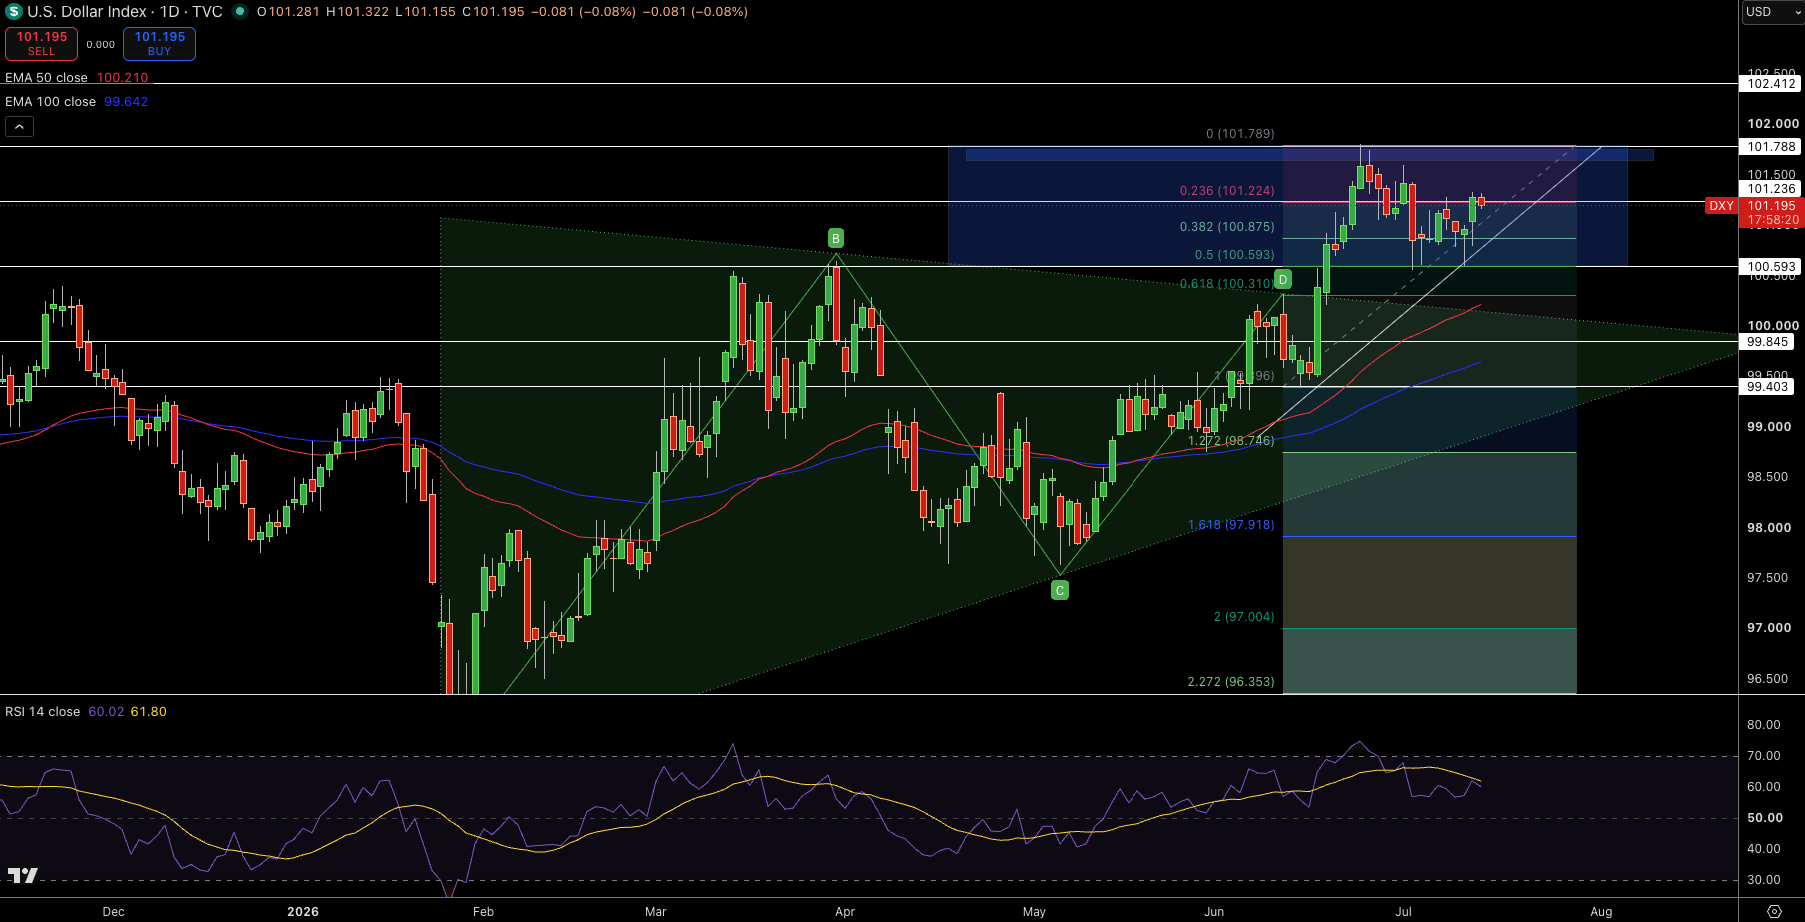Select the 0.236 (101.224) Fibonacci level label
This screenshot has height=922, width=1805.
[1227, 191]
